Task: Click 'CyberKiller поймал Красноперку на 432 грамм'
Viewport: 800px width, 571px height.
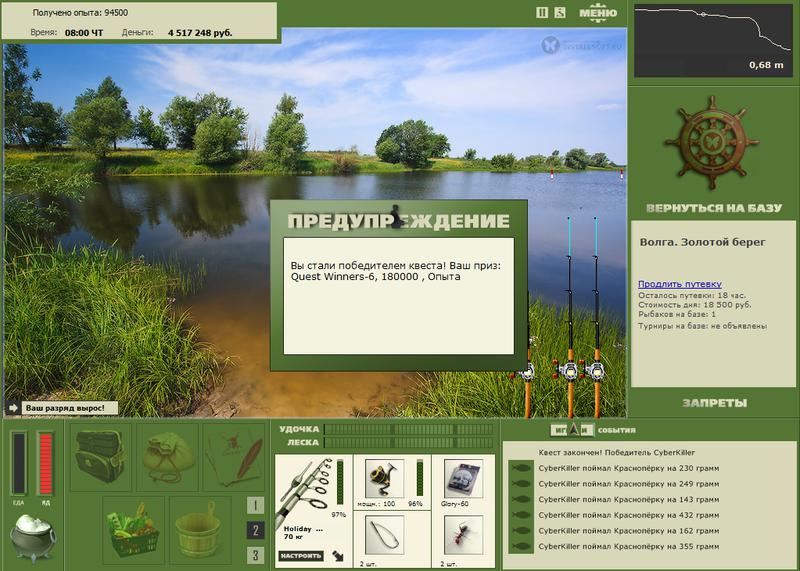Action: coord(629,515)
